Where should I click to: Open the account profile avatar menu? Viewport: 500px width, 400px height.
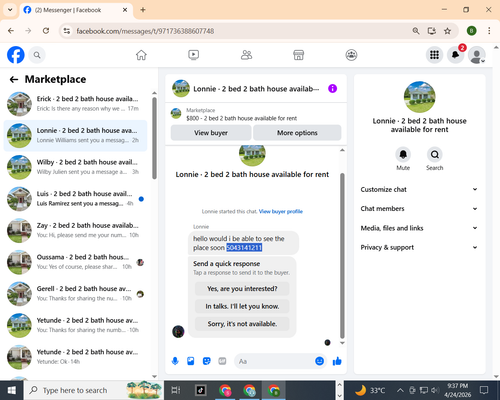coord(477,55)
